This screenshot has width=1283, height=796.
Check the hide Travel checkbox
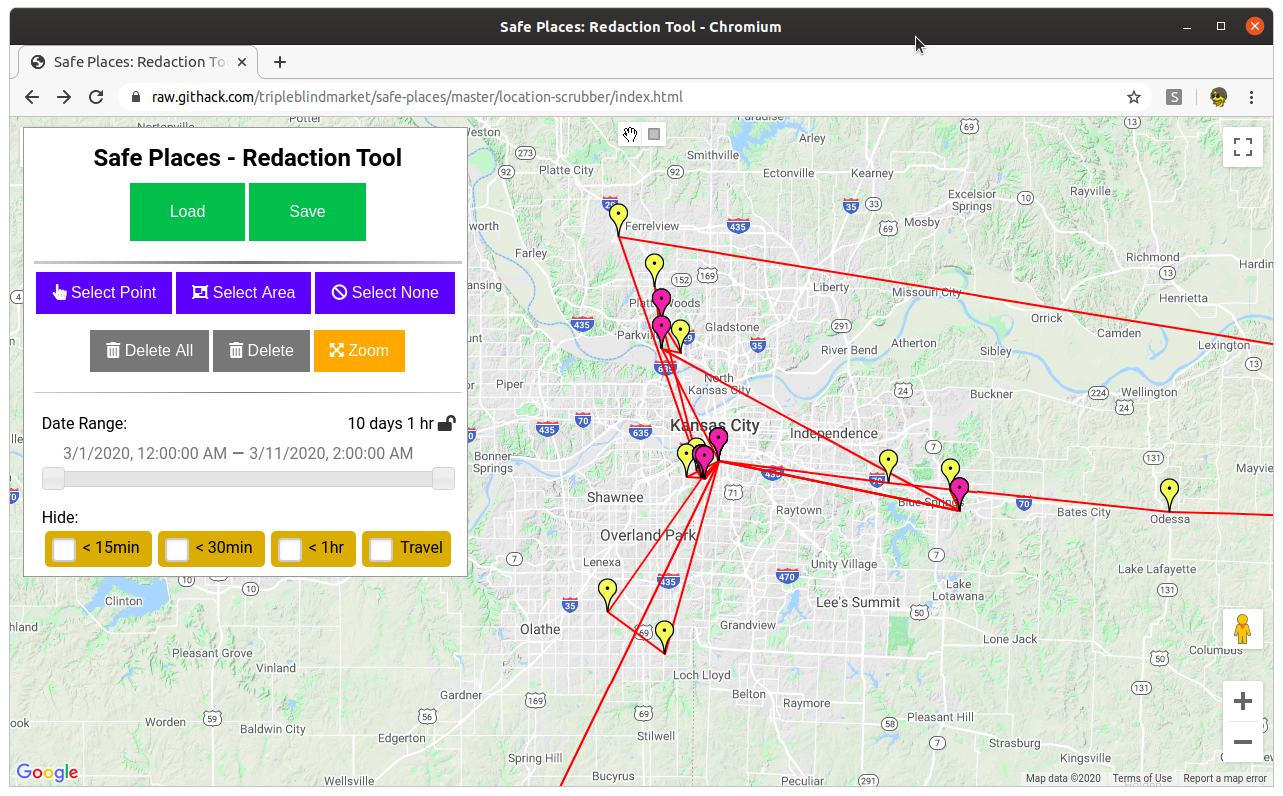click(381, 549)
